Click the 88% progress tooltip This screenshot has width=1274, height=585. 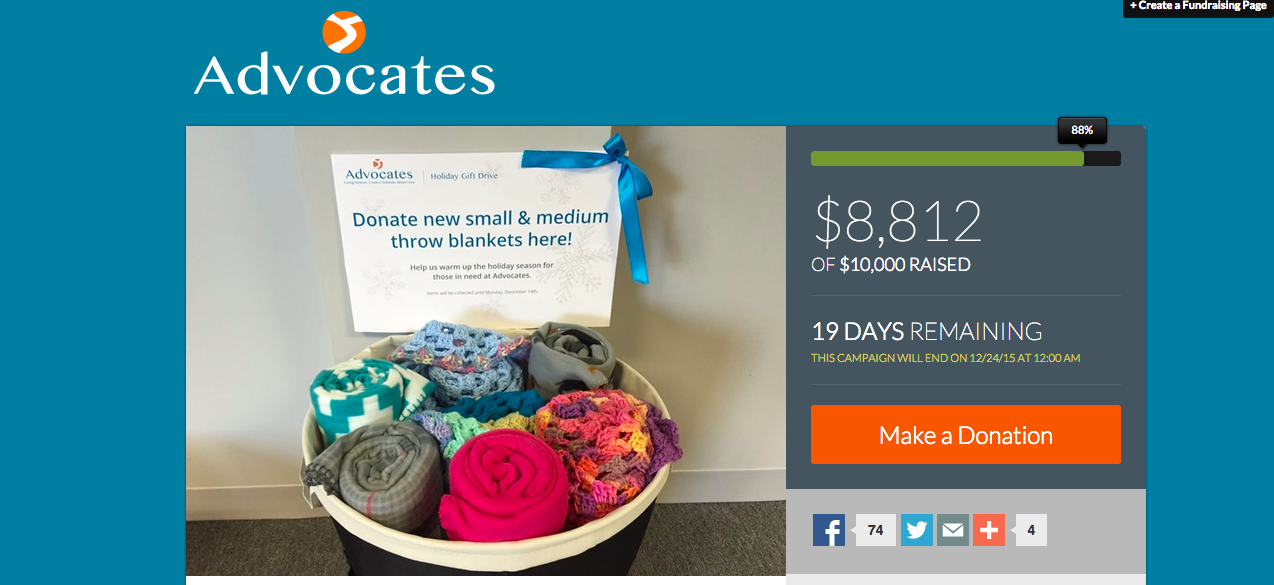click(x=1083, y=130)
